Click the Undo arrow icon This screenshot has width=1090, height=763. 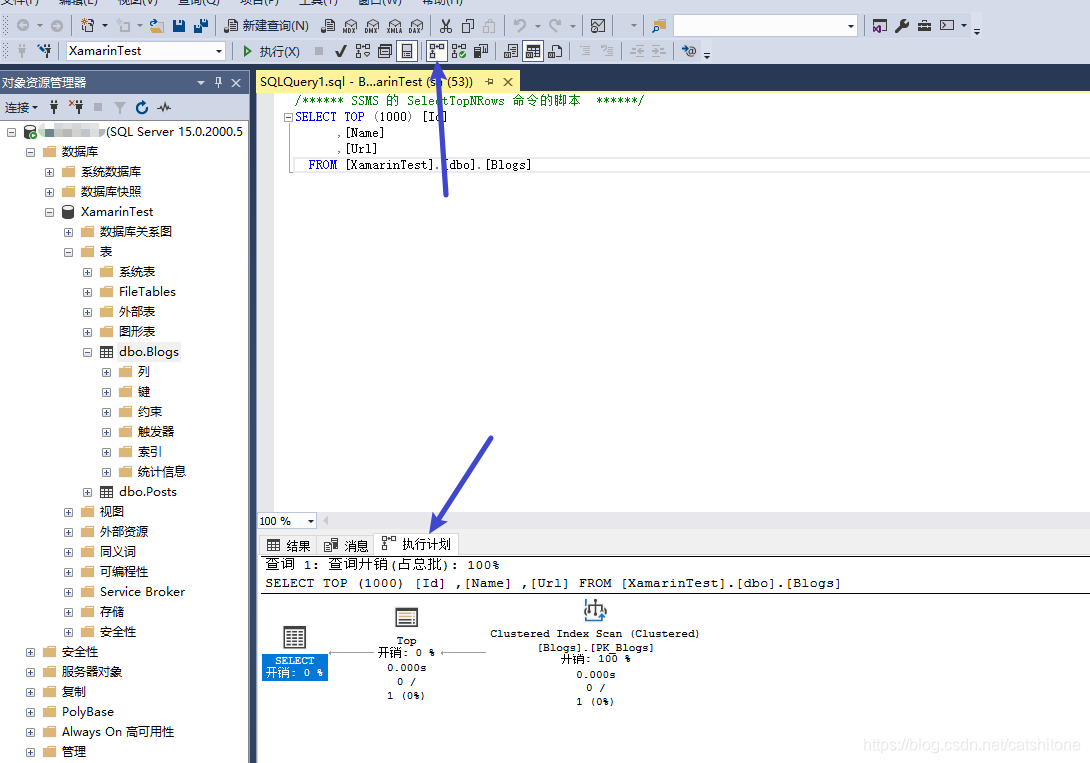click(519, 26)
